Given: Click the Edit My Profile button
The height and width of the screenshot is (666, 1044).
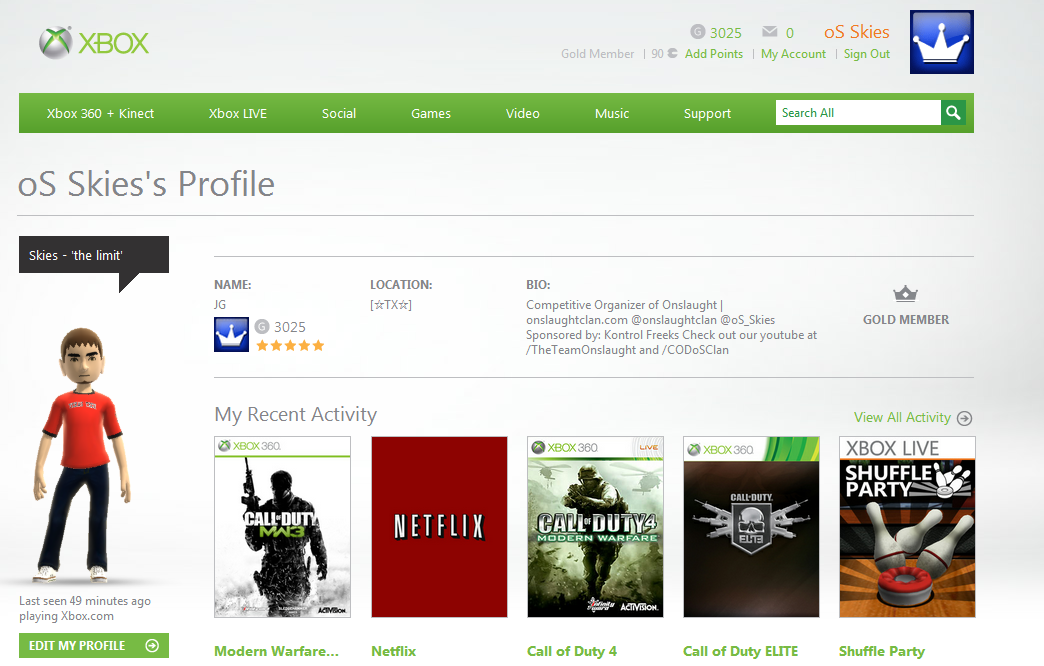Looking at the screenshot, I should tap(93, 645).
